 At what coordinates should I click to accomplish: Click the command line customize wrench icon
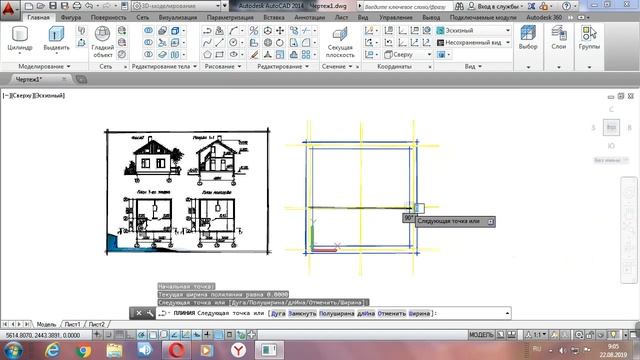coord(150,313)
